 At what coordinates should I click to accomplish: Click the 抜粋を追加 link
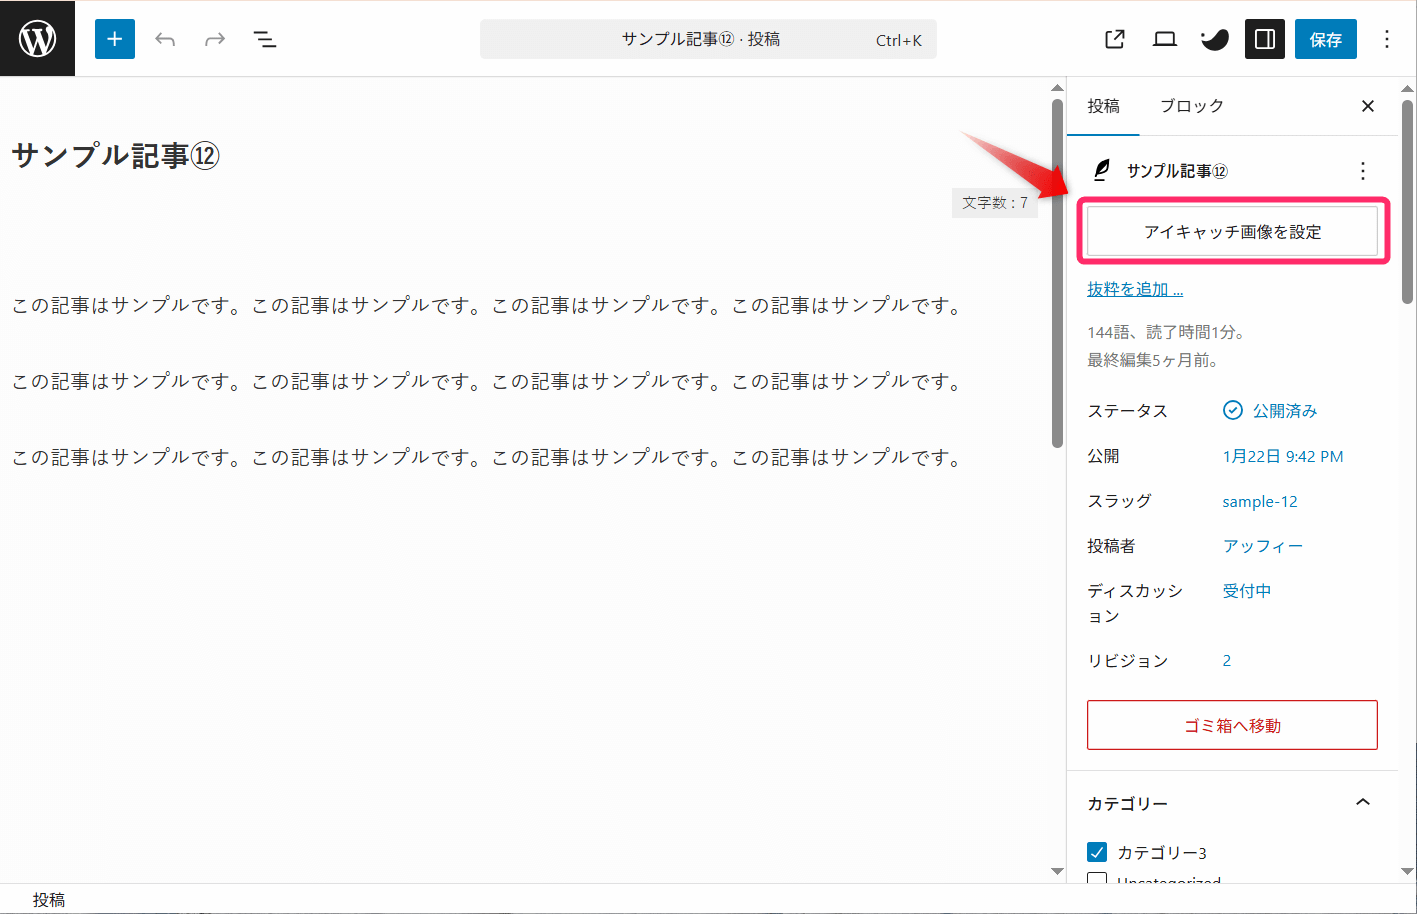click(x=1135, y=289)
